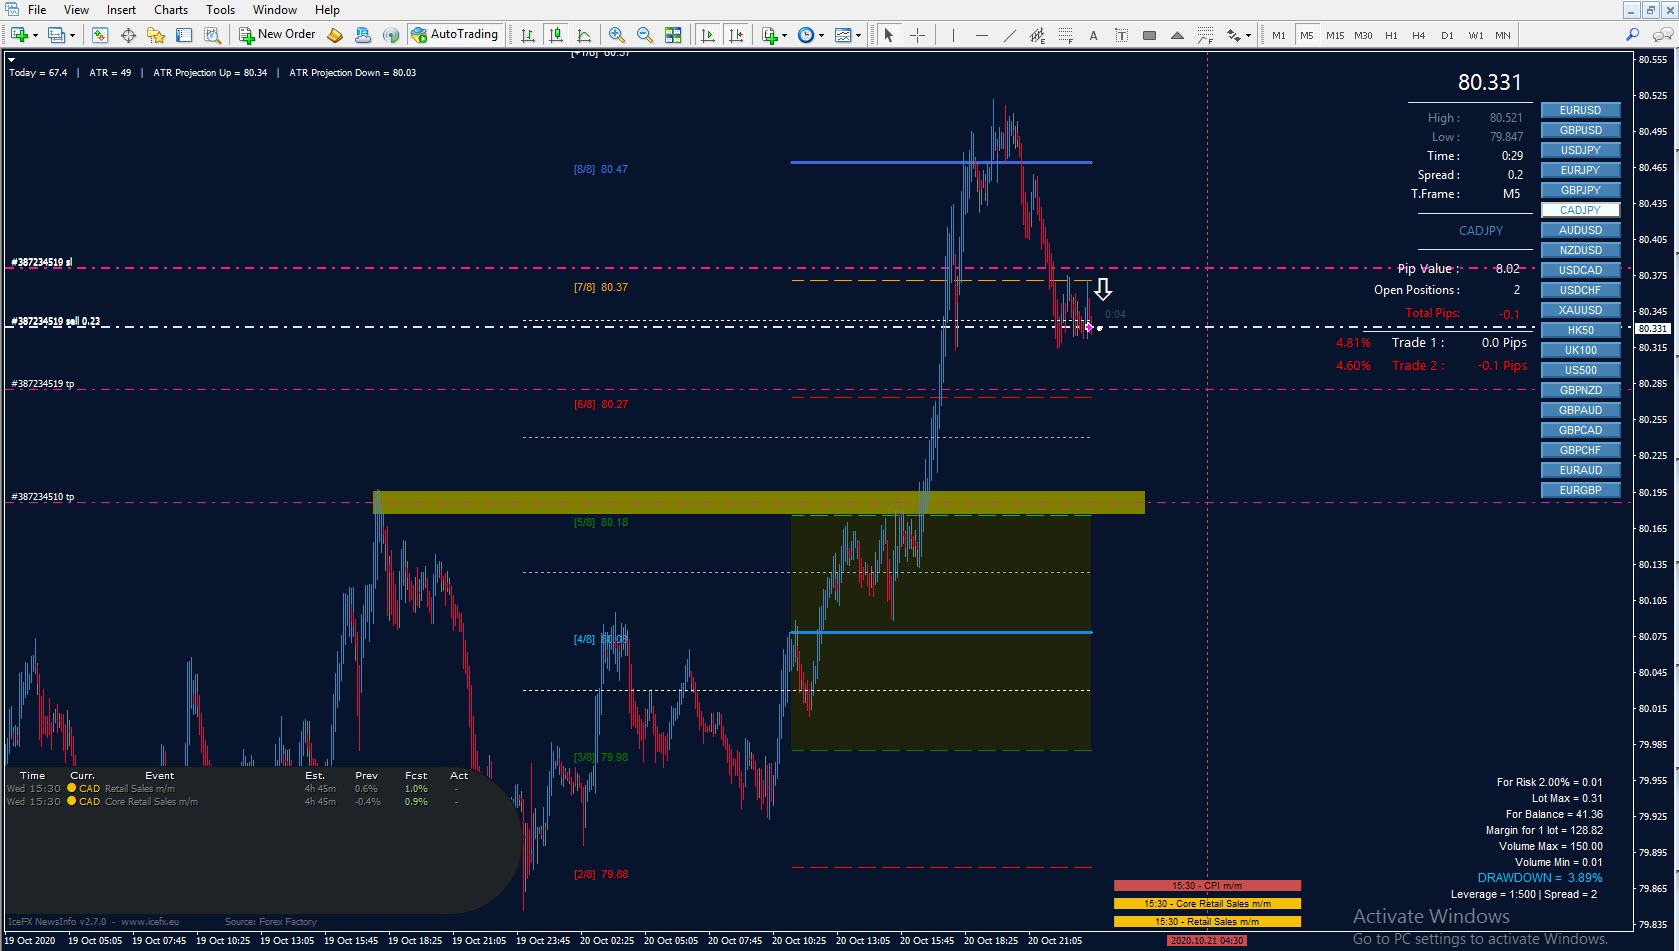The image size is (1679, 951).
Task: Switch chart to candlesticks mode
Action: tap(556, 35)
